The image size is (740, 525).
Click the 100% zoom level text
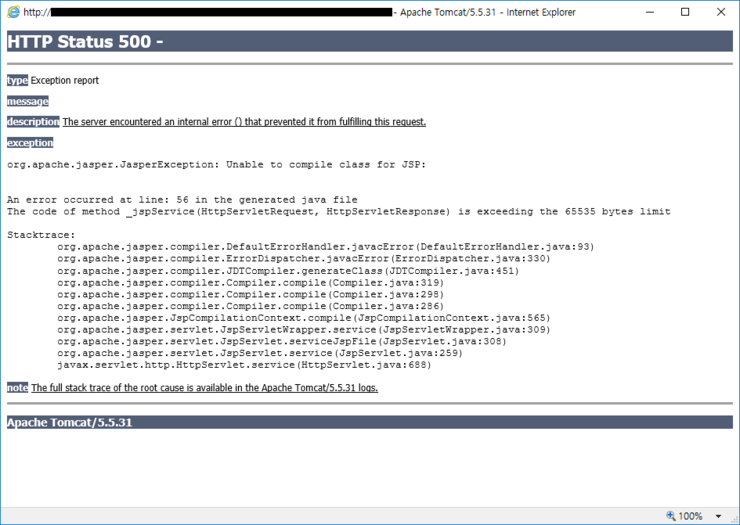pyautogui.click(x=691, y=516)
